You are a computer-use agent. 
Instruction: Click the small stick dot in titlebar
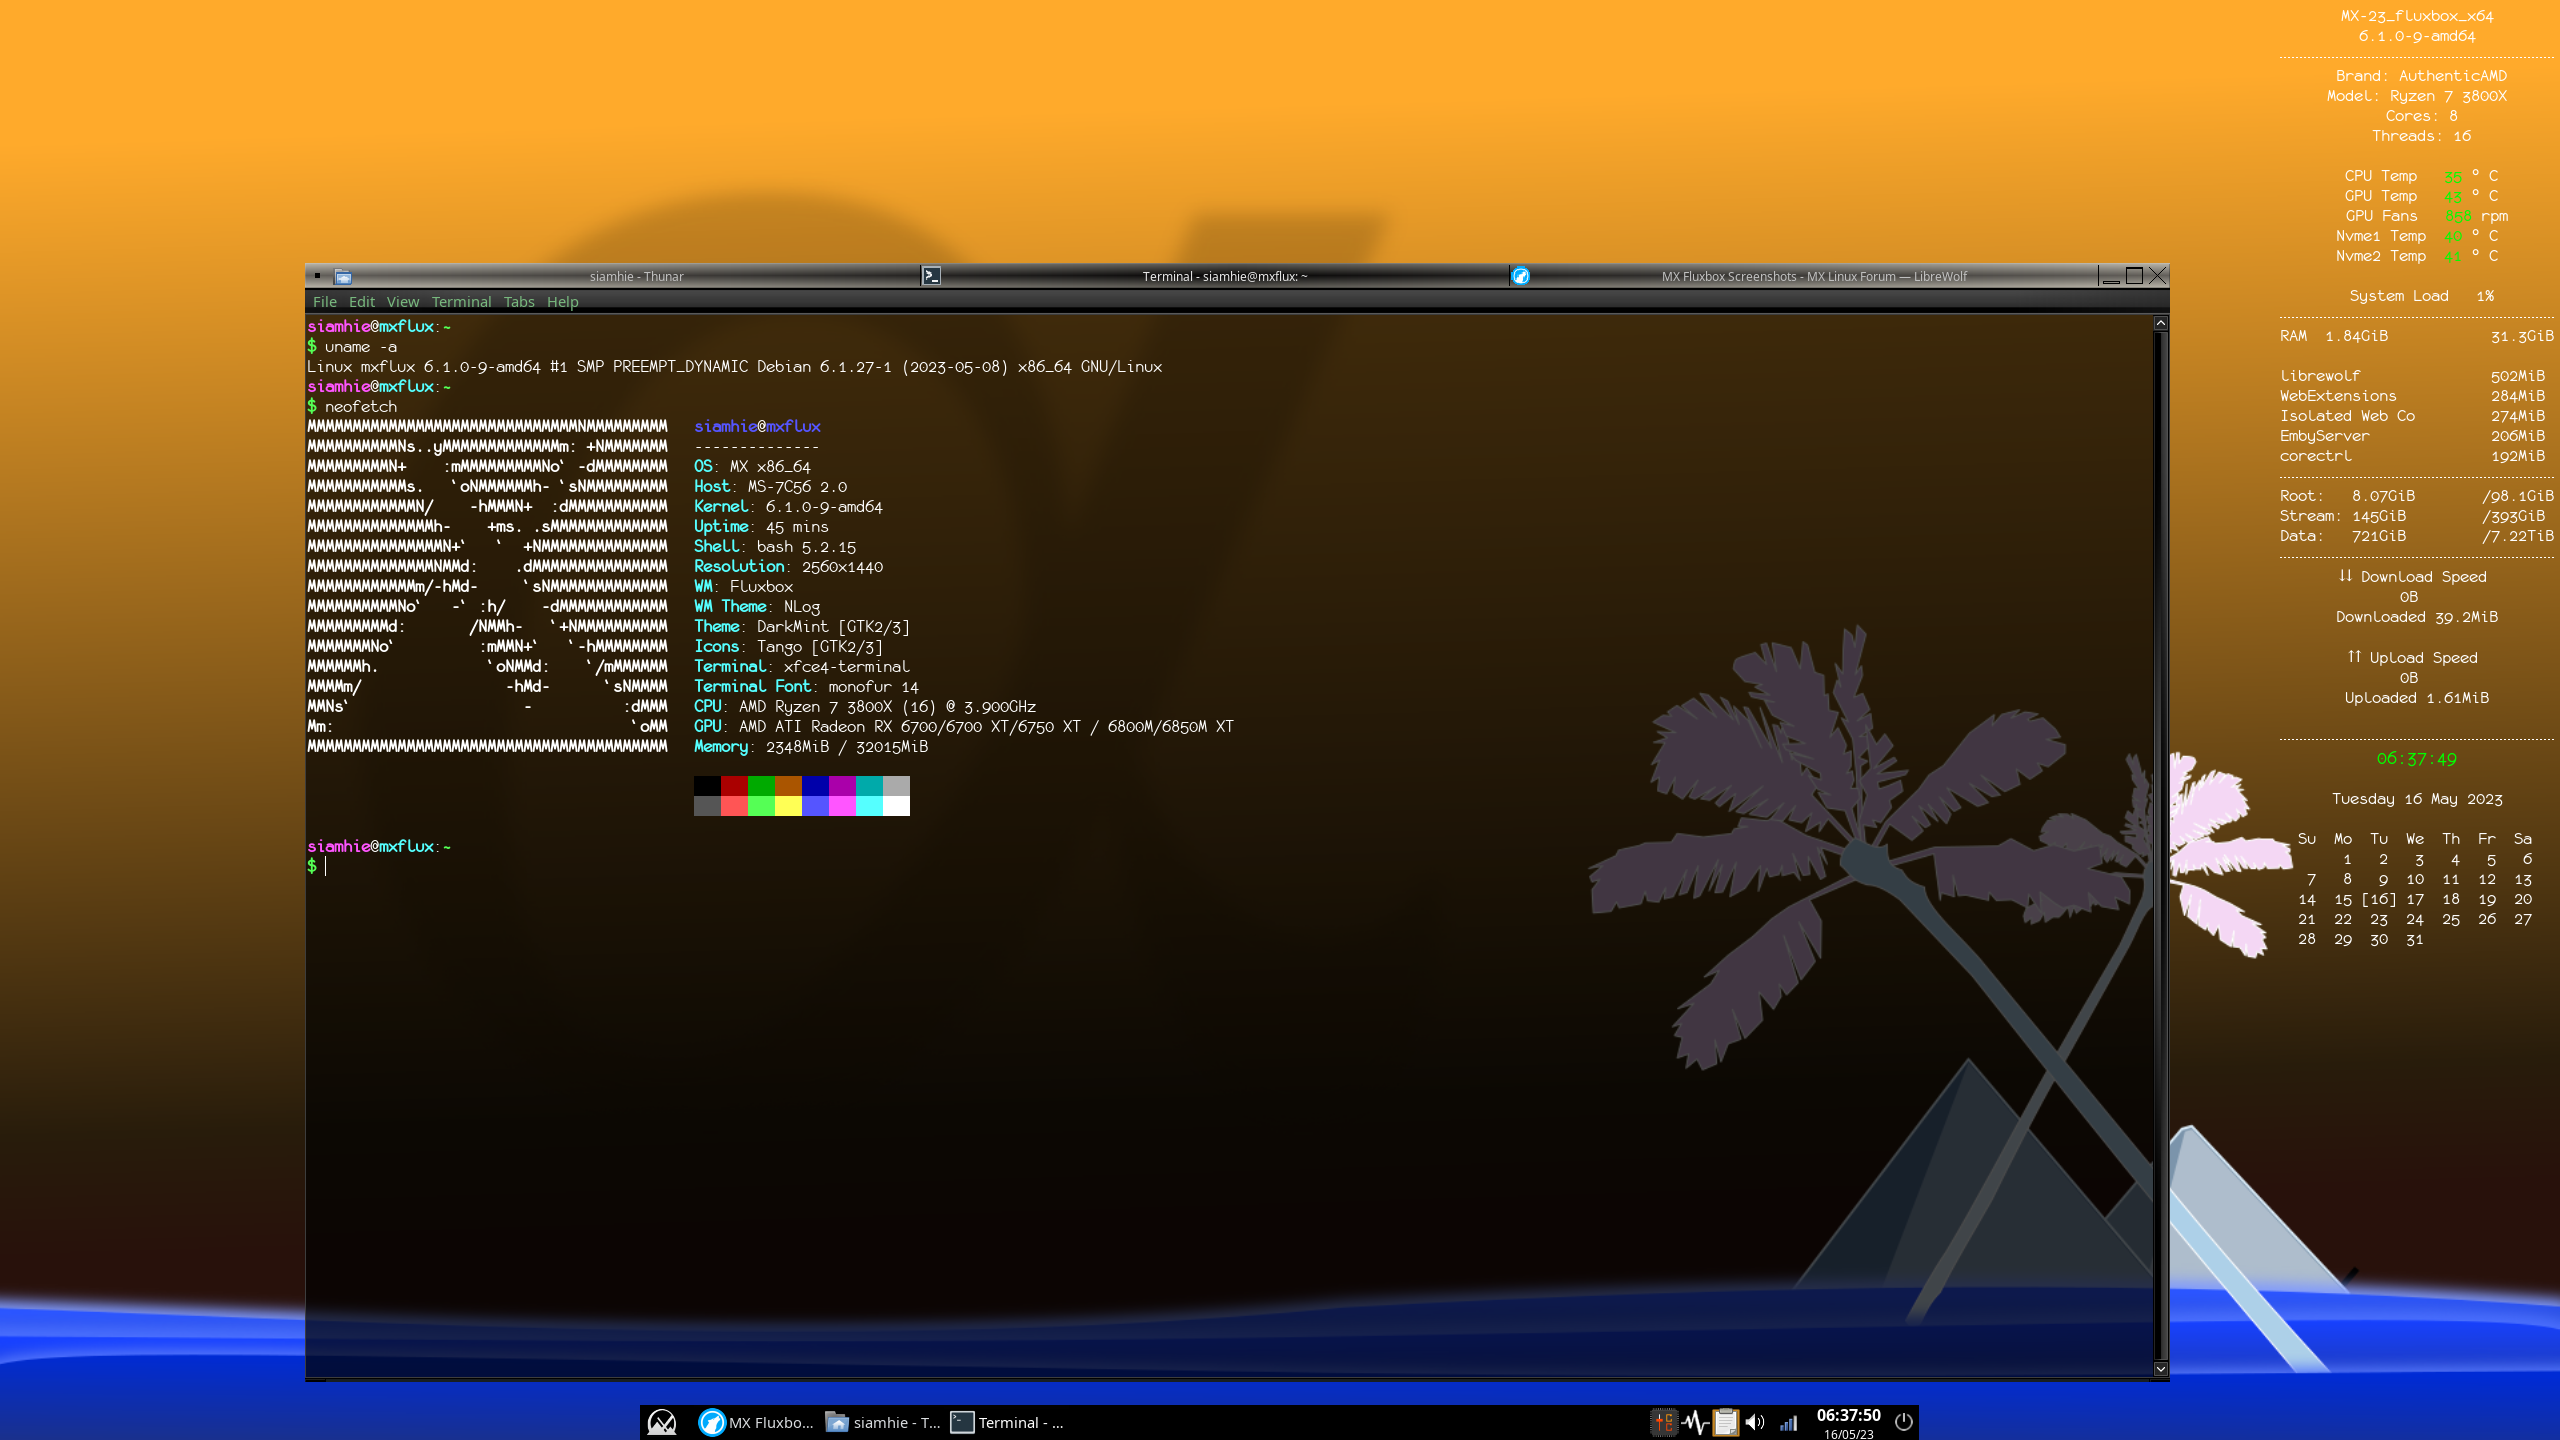pyautogui.click(x=317, y=275)
